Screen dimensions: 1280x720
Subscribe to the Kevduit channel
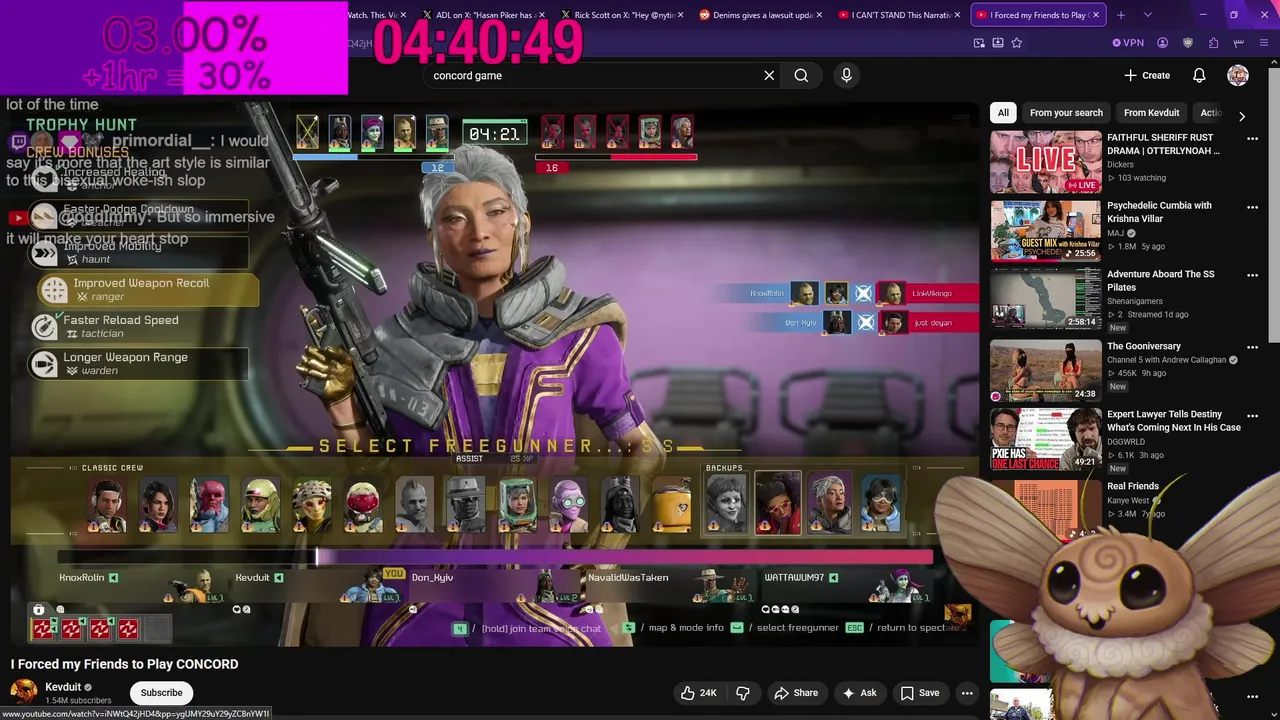click(x=161, y=693)
